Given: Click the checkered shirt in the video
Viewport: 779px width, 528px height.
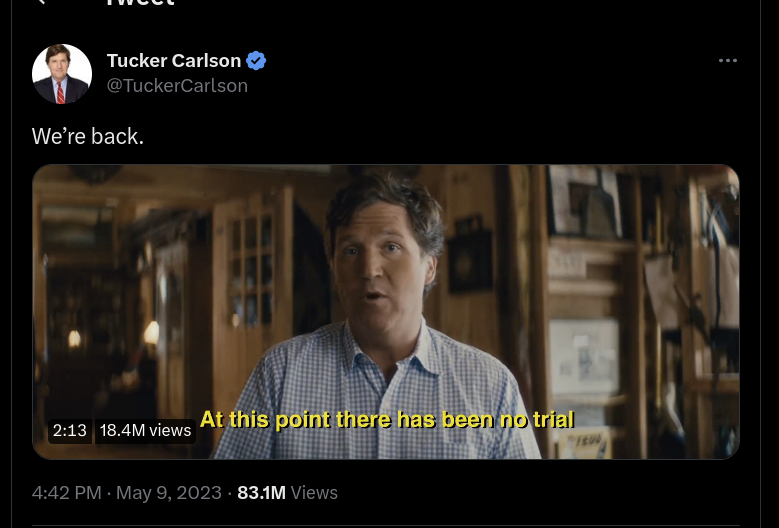Looking at the screenshot, I should point(376,392).
